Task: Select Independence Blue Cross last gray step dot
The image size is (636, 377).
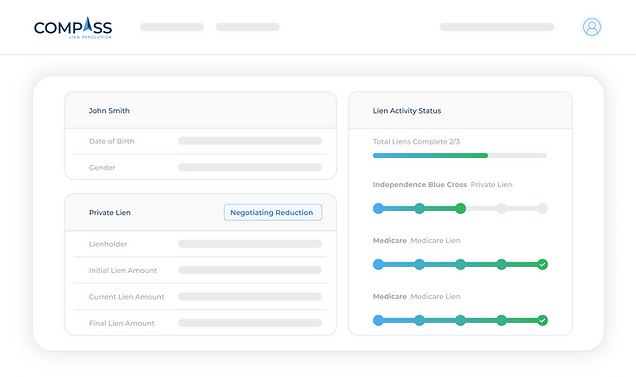Action: 542,209
